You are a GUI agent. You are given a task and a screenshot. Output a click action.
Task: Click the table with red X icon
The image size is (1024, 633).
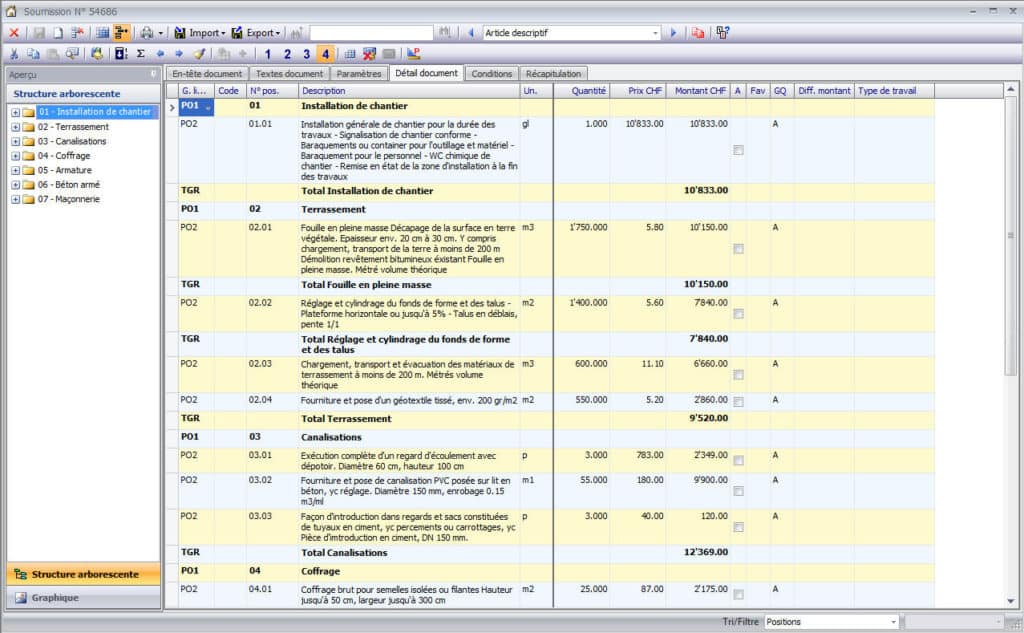tap(370, 54)
